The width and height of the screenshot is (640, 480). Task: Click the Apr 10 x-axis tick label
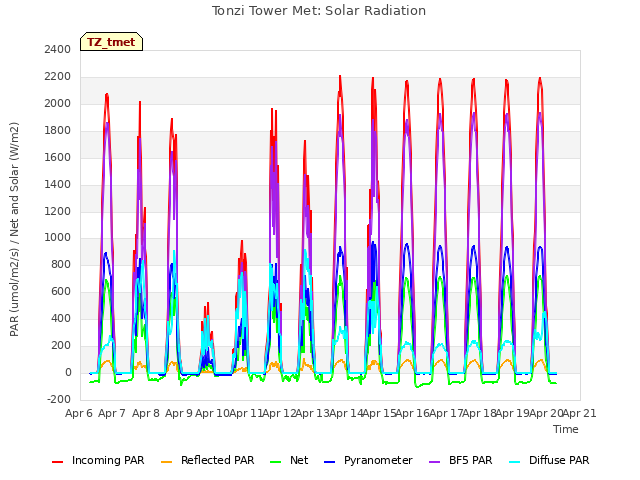(x=212, y=413)
